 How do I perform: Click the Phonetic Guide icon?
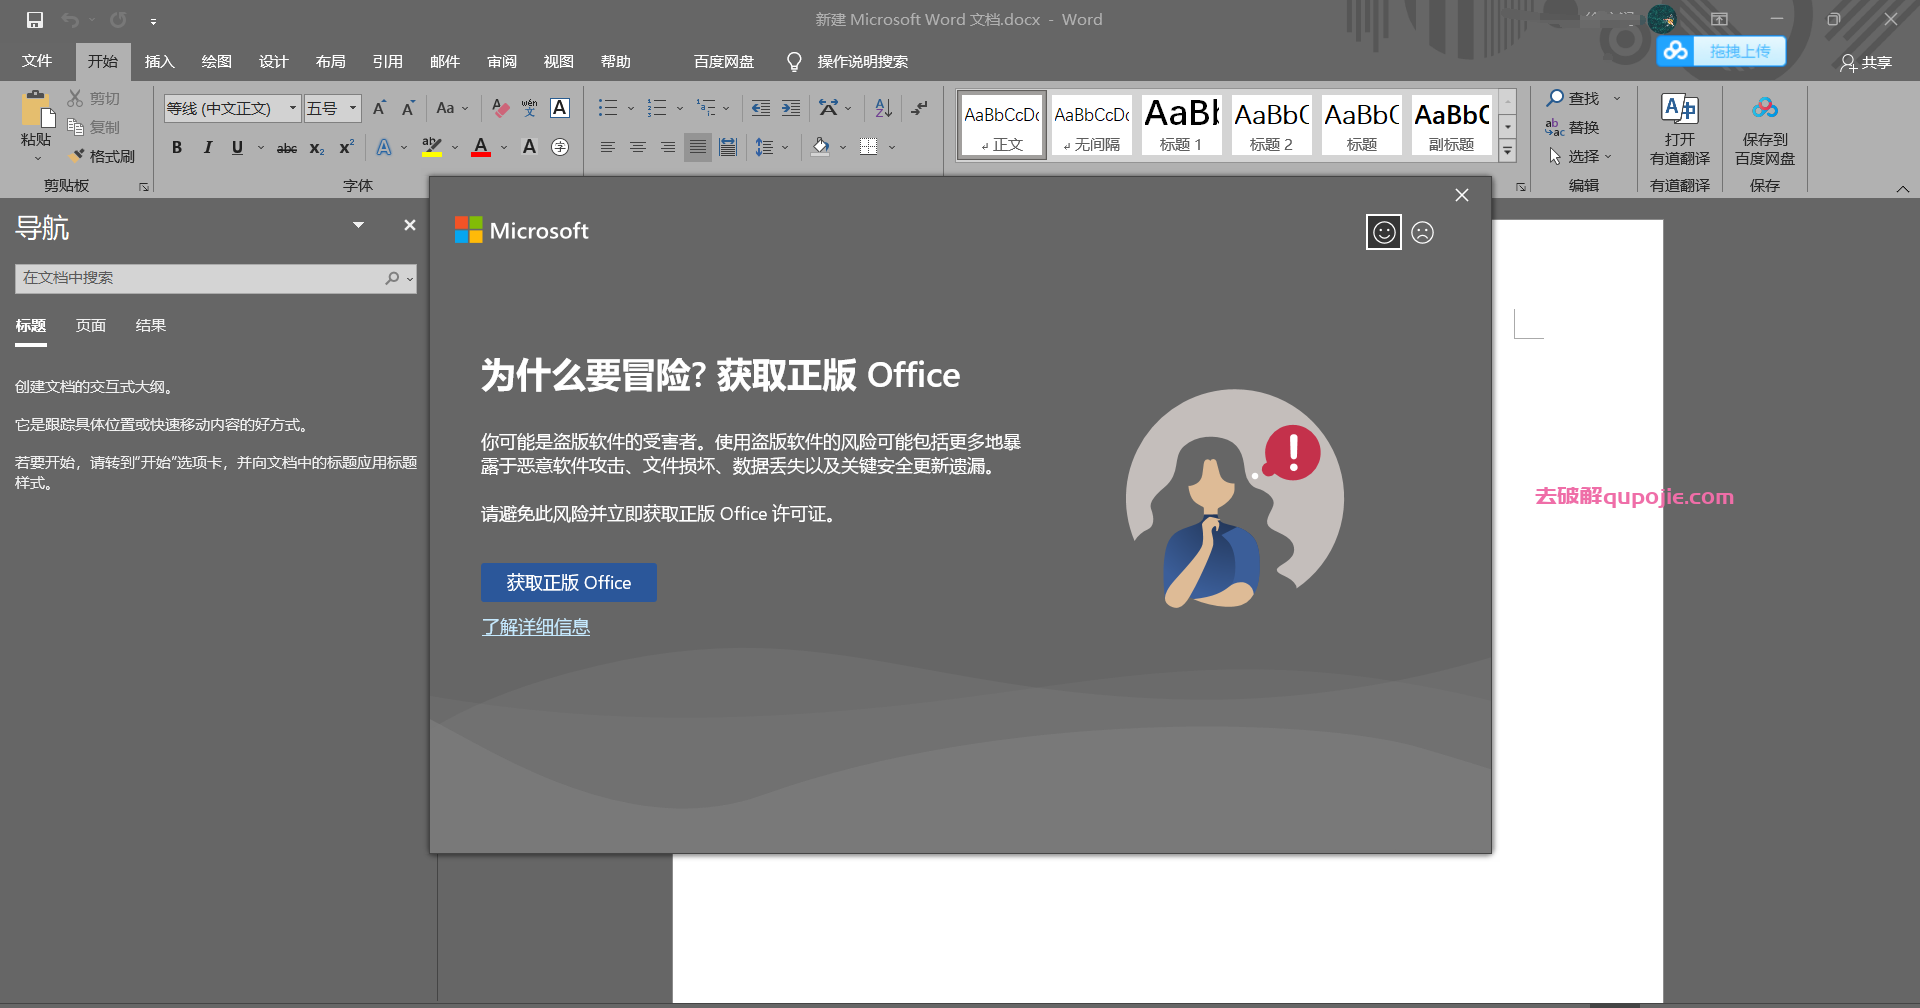point(530,108)
